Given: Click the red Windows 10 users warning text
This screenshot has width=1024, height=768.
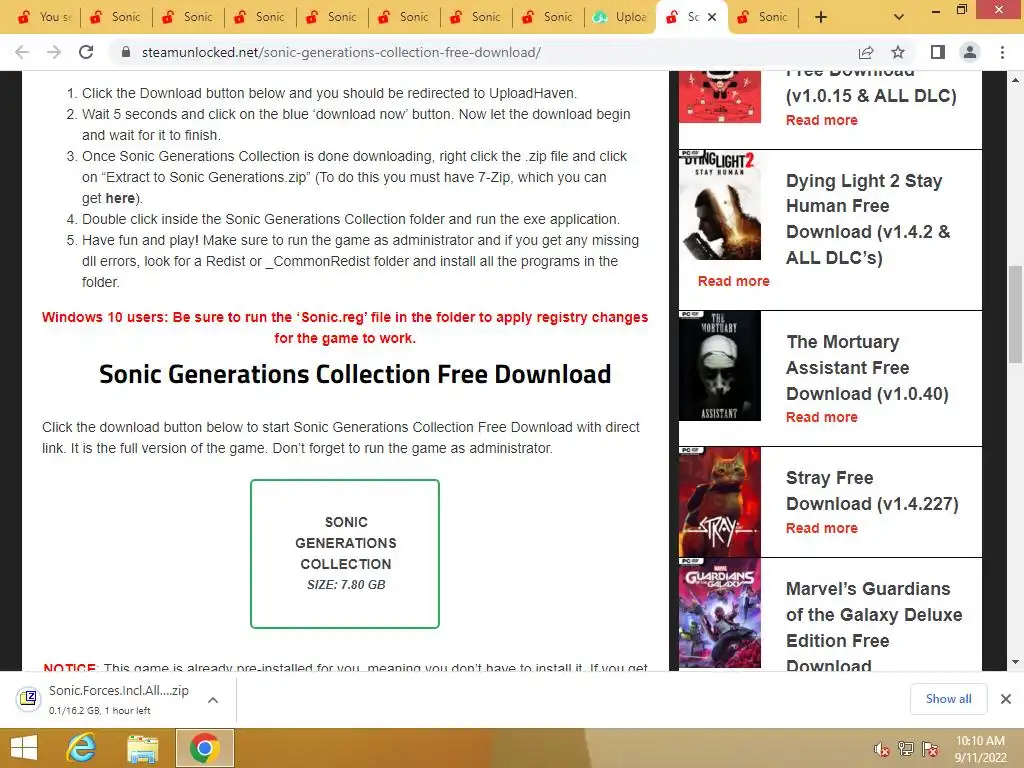Looking at the screenshot, I should 345,328.
